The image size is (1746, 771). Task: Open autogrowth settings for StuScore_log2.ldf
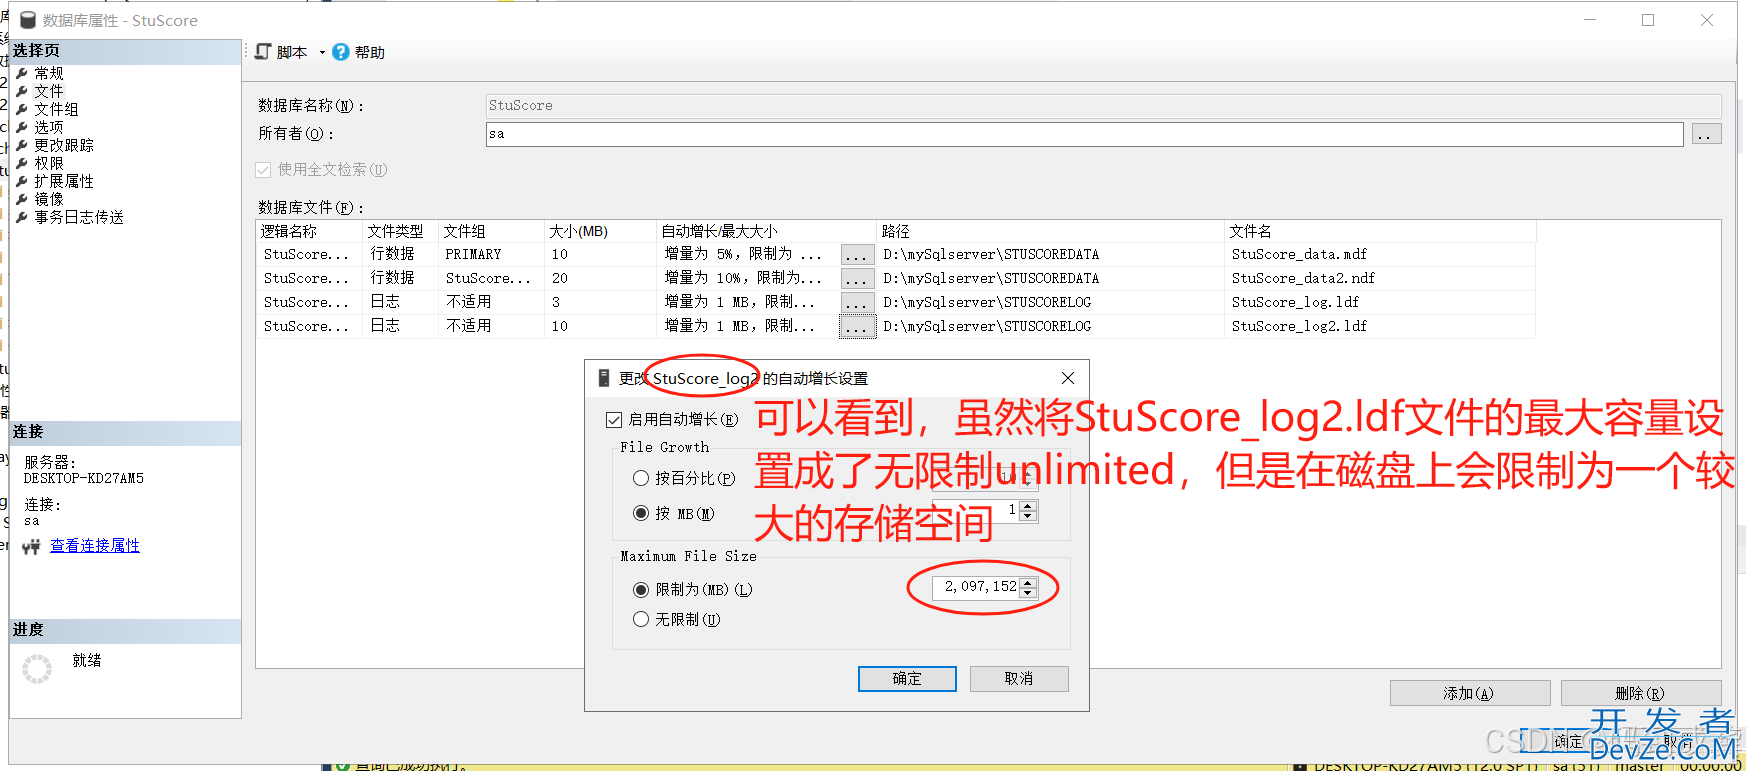[x=857, y=327]
